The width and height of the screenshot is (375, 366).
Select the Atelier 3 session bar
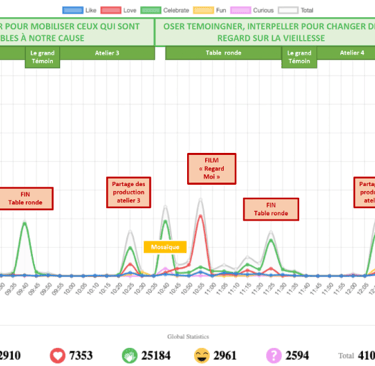pos(107,53)
